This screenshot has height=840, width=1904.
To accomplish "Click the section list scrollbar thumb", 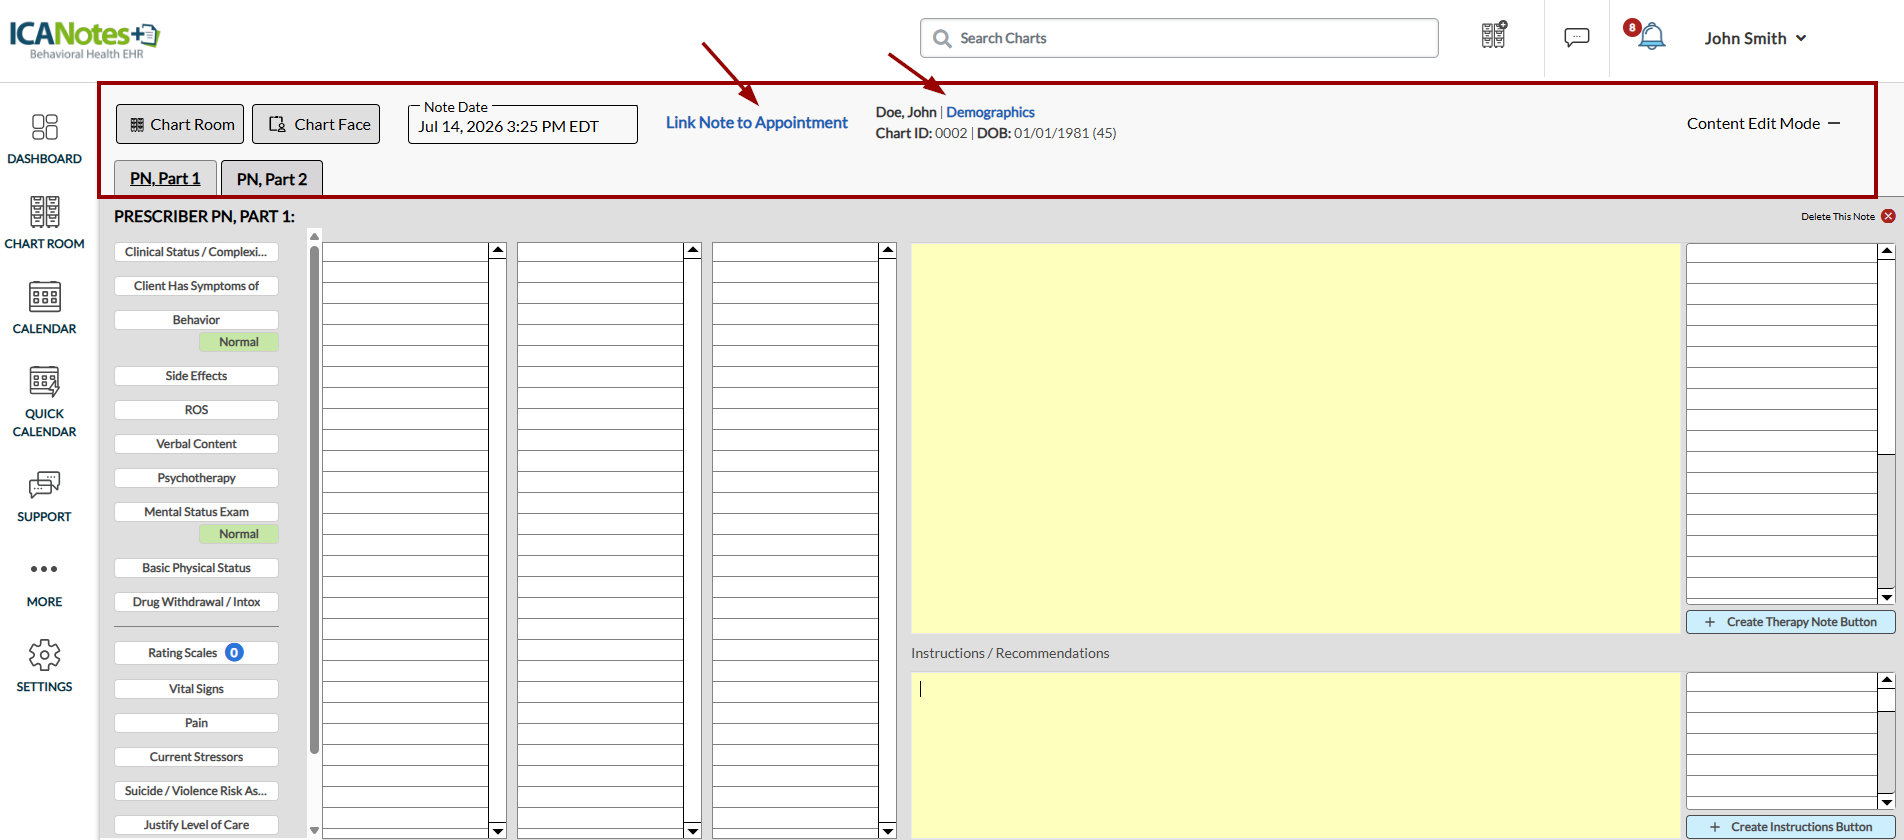I will (314, 500).
